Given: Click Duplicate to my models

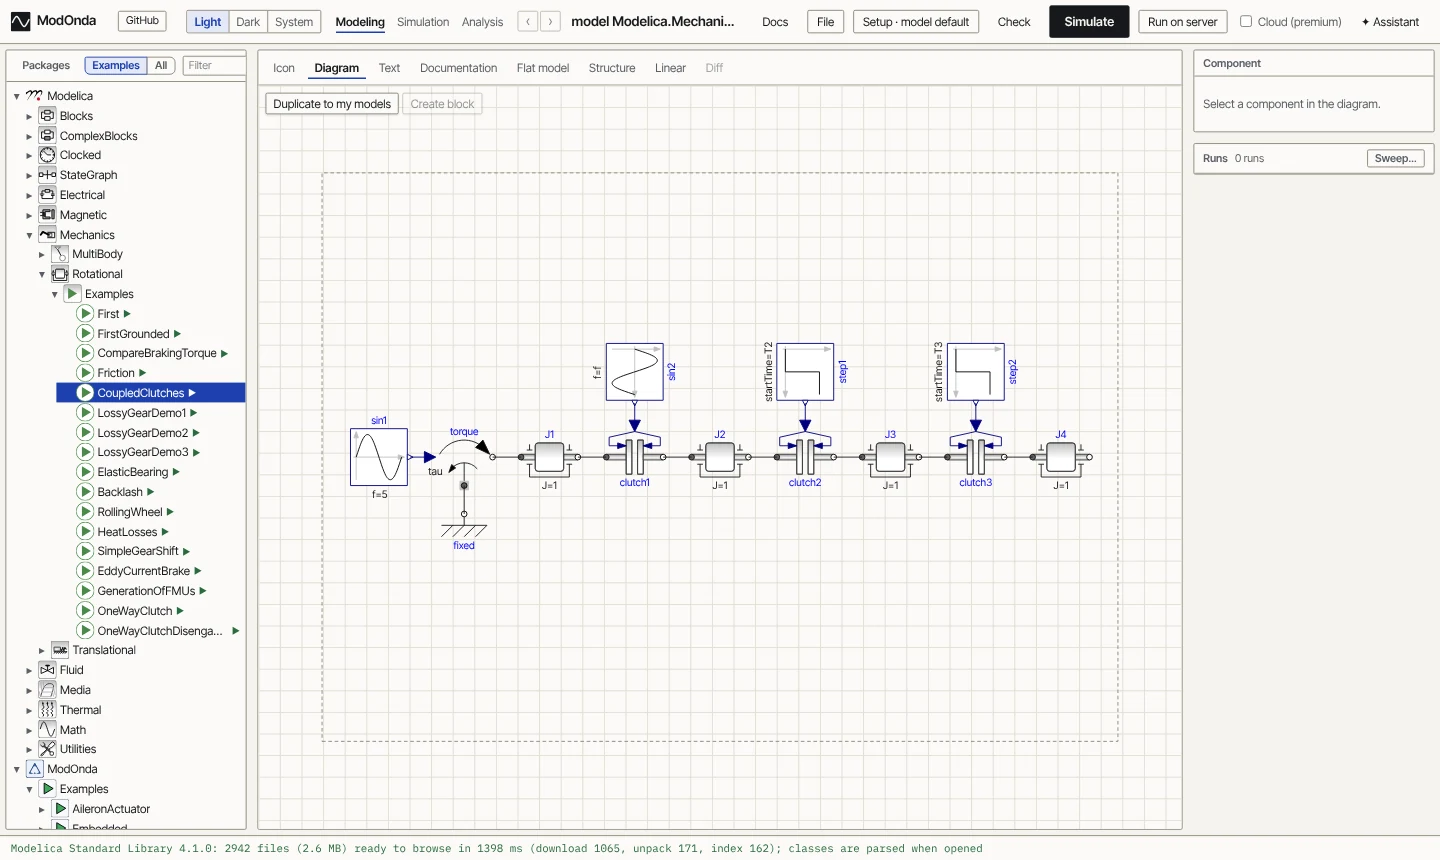Looking at the screenshot, I should pos(332,104).
